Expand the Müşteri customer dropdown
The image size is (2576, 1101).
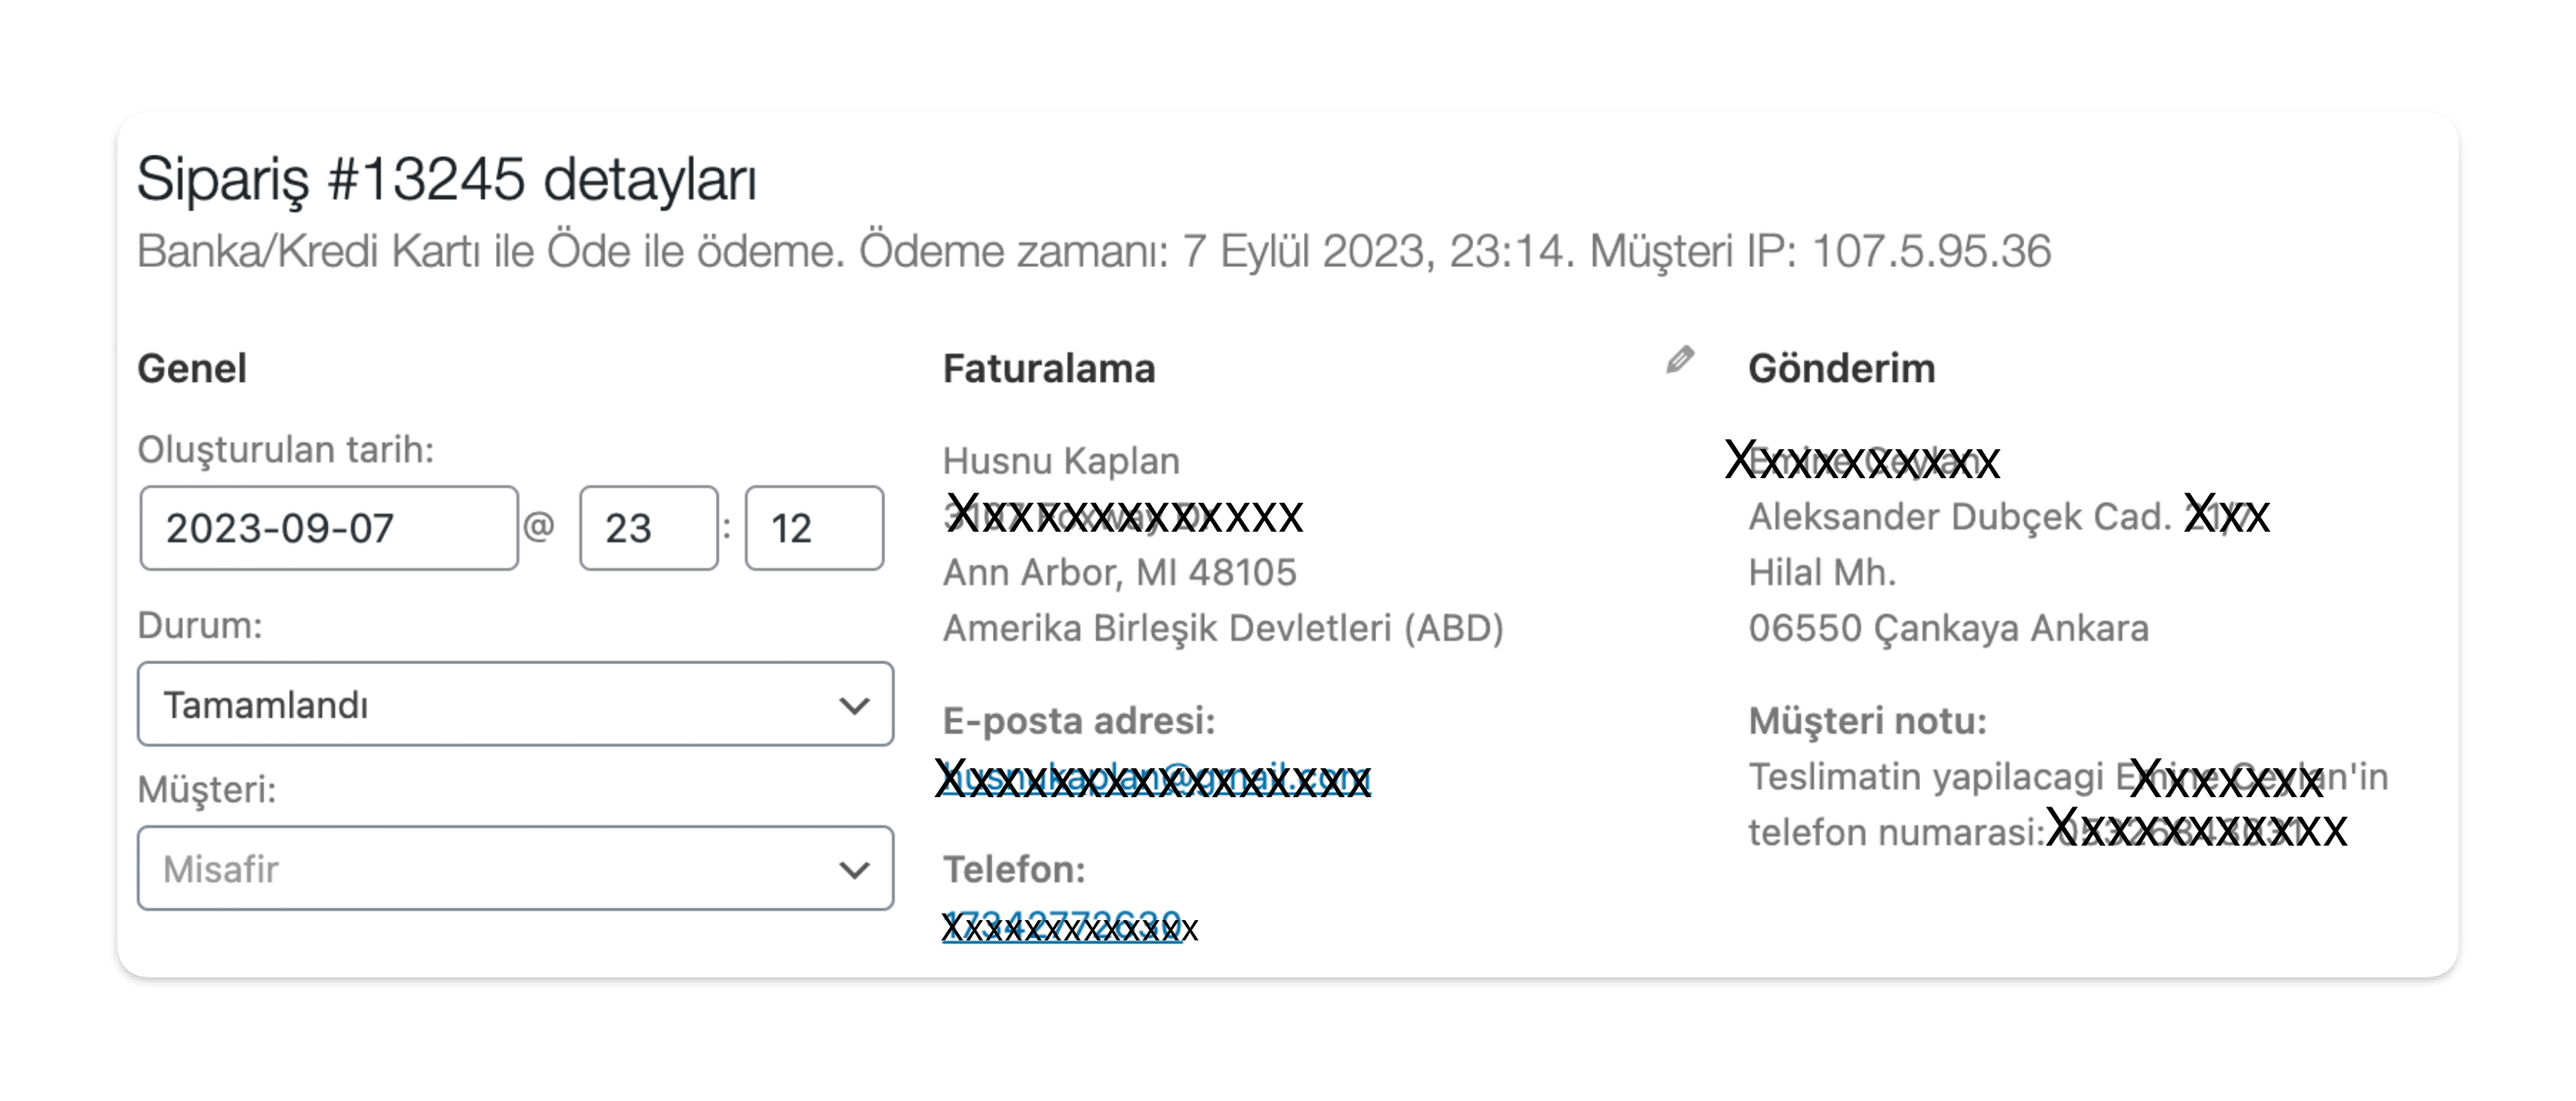click(516, 868)
